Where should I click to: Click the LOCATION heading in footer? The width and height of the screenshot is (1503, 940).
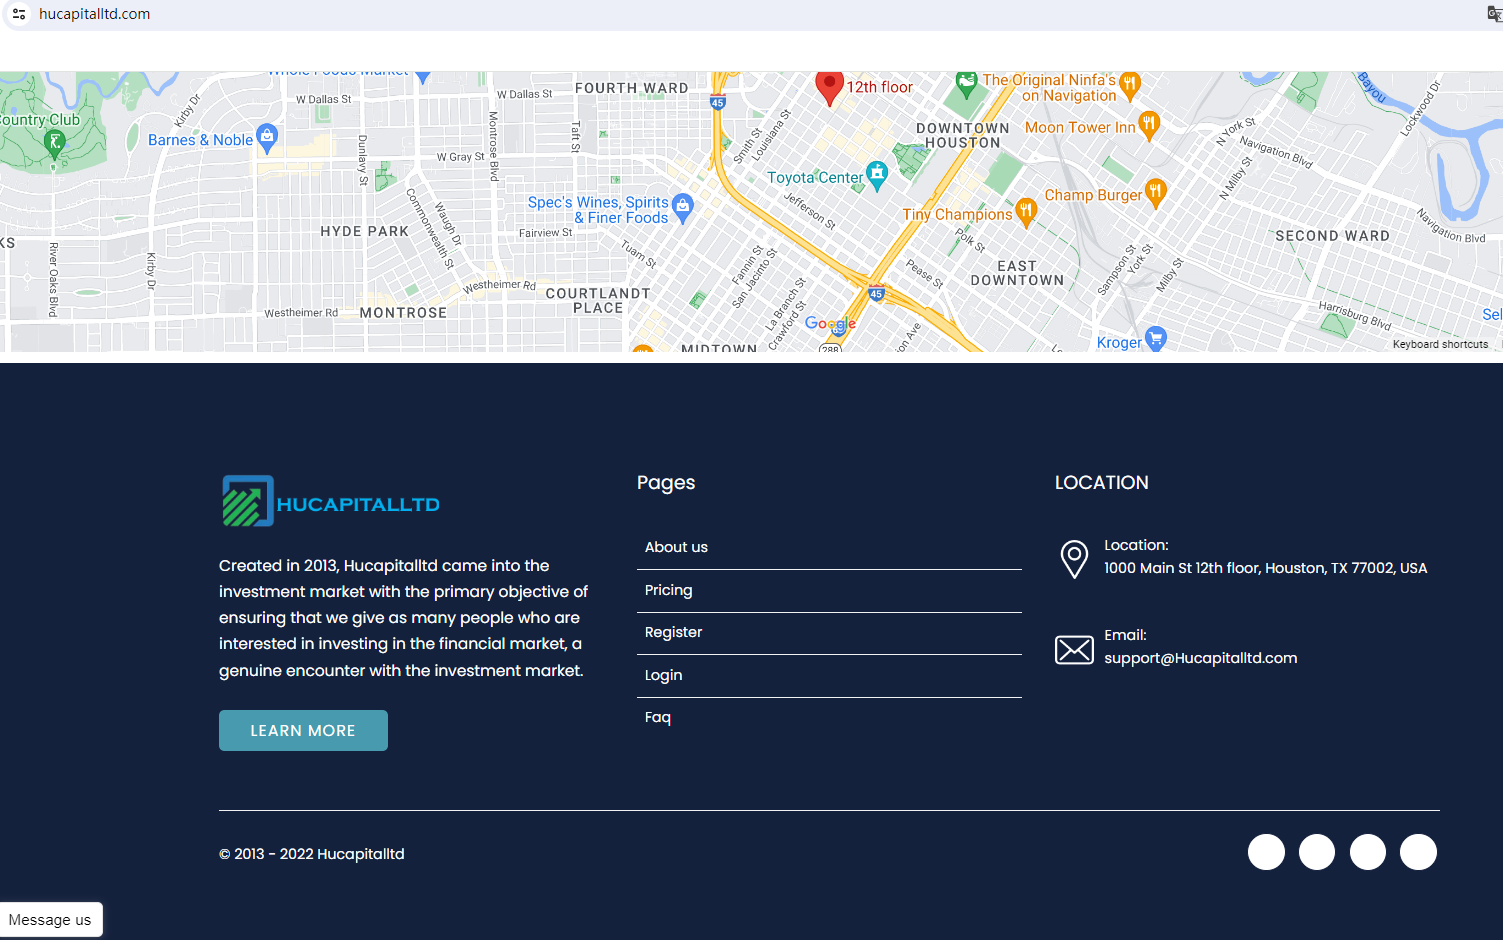click(x=1101, y=483)
